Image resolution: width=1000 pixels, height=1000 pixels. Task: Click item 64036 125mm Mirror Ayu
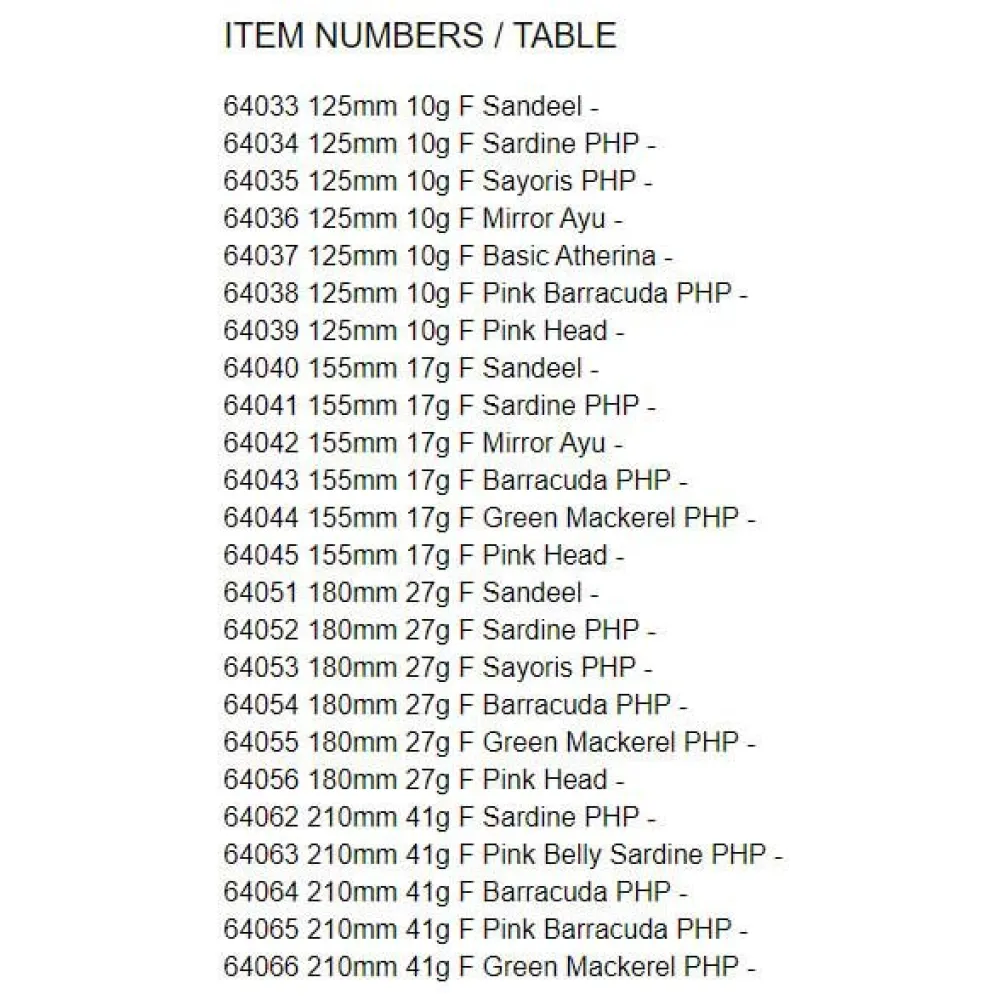(x=422, y=219)
